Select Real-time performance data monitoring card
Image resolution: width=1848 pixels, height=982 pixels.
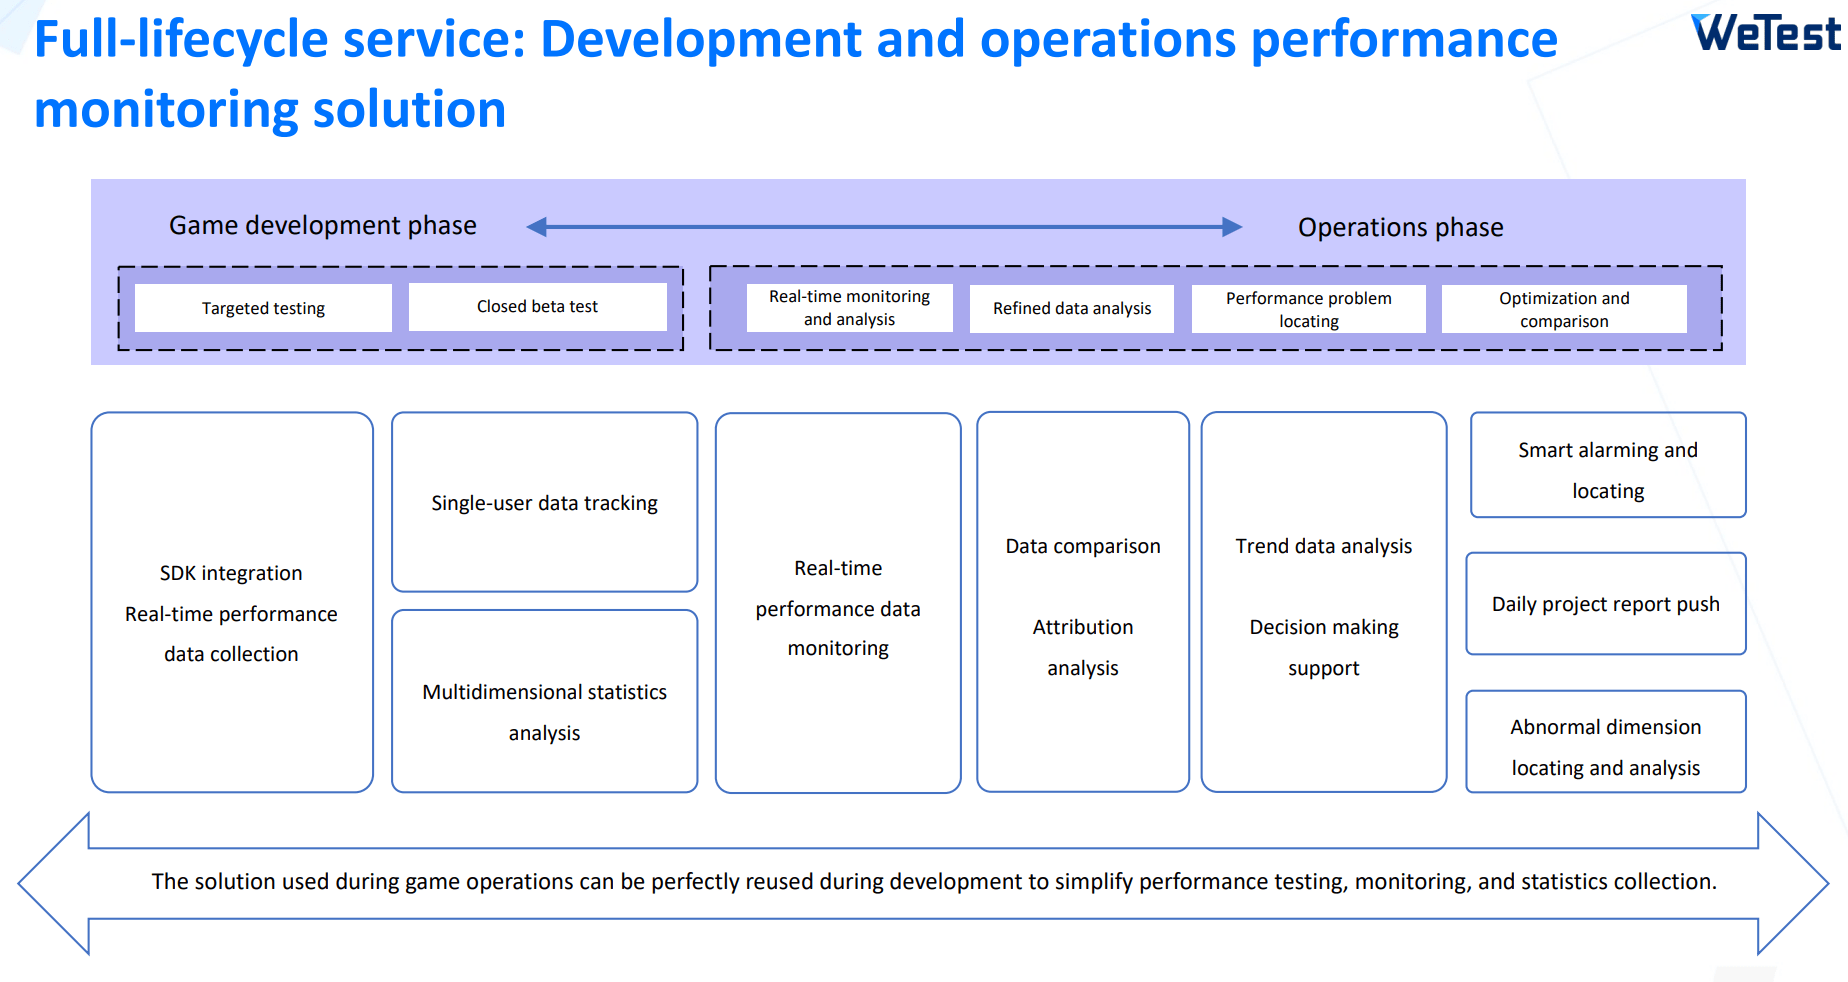click(838, 603)
